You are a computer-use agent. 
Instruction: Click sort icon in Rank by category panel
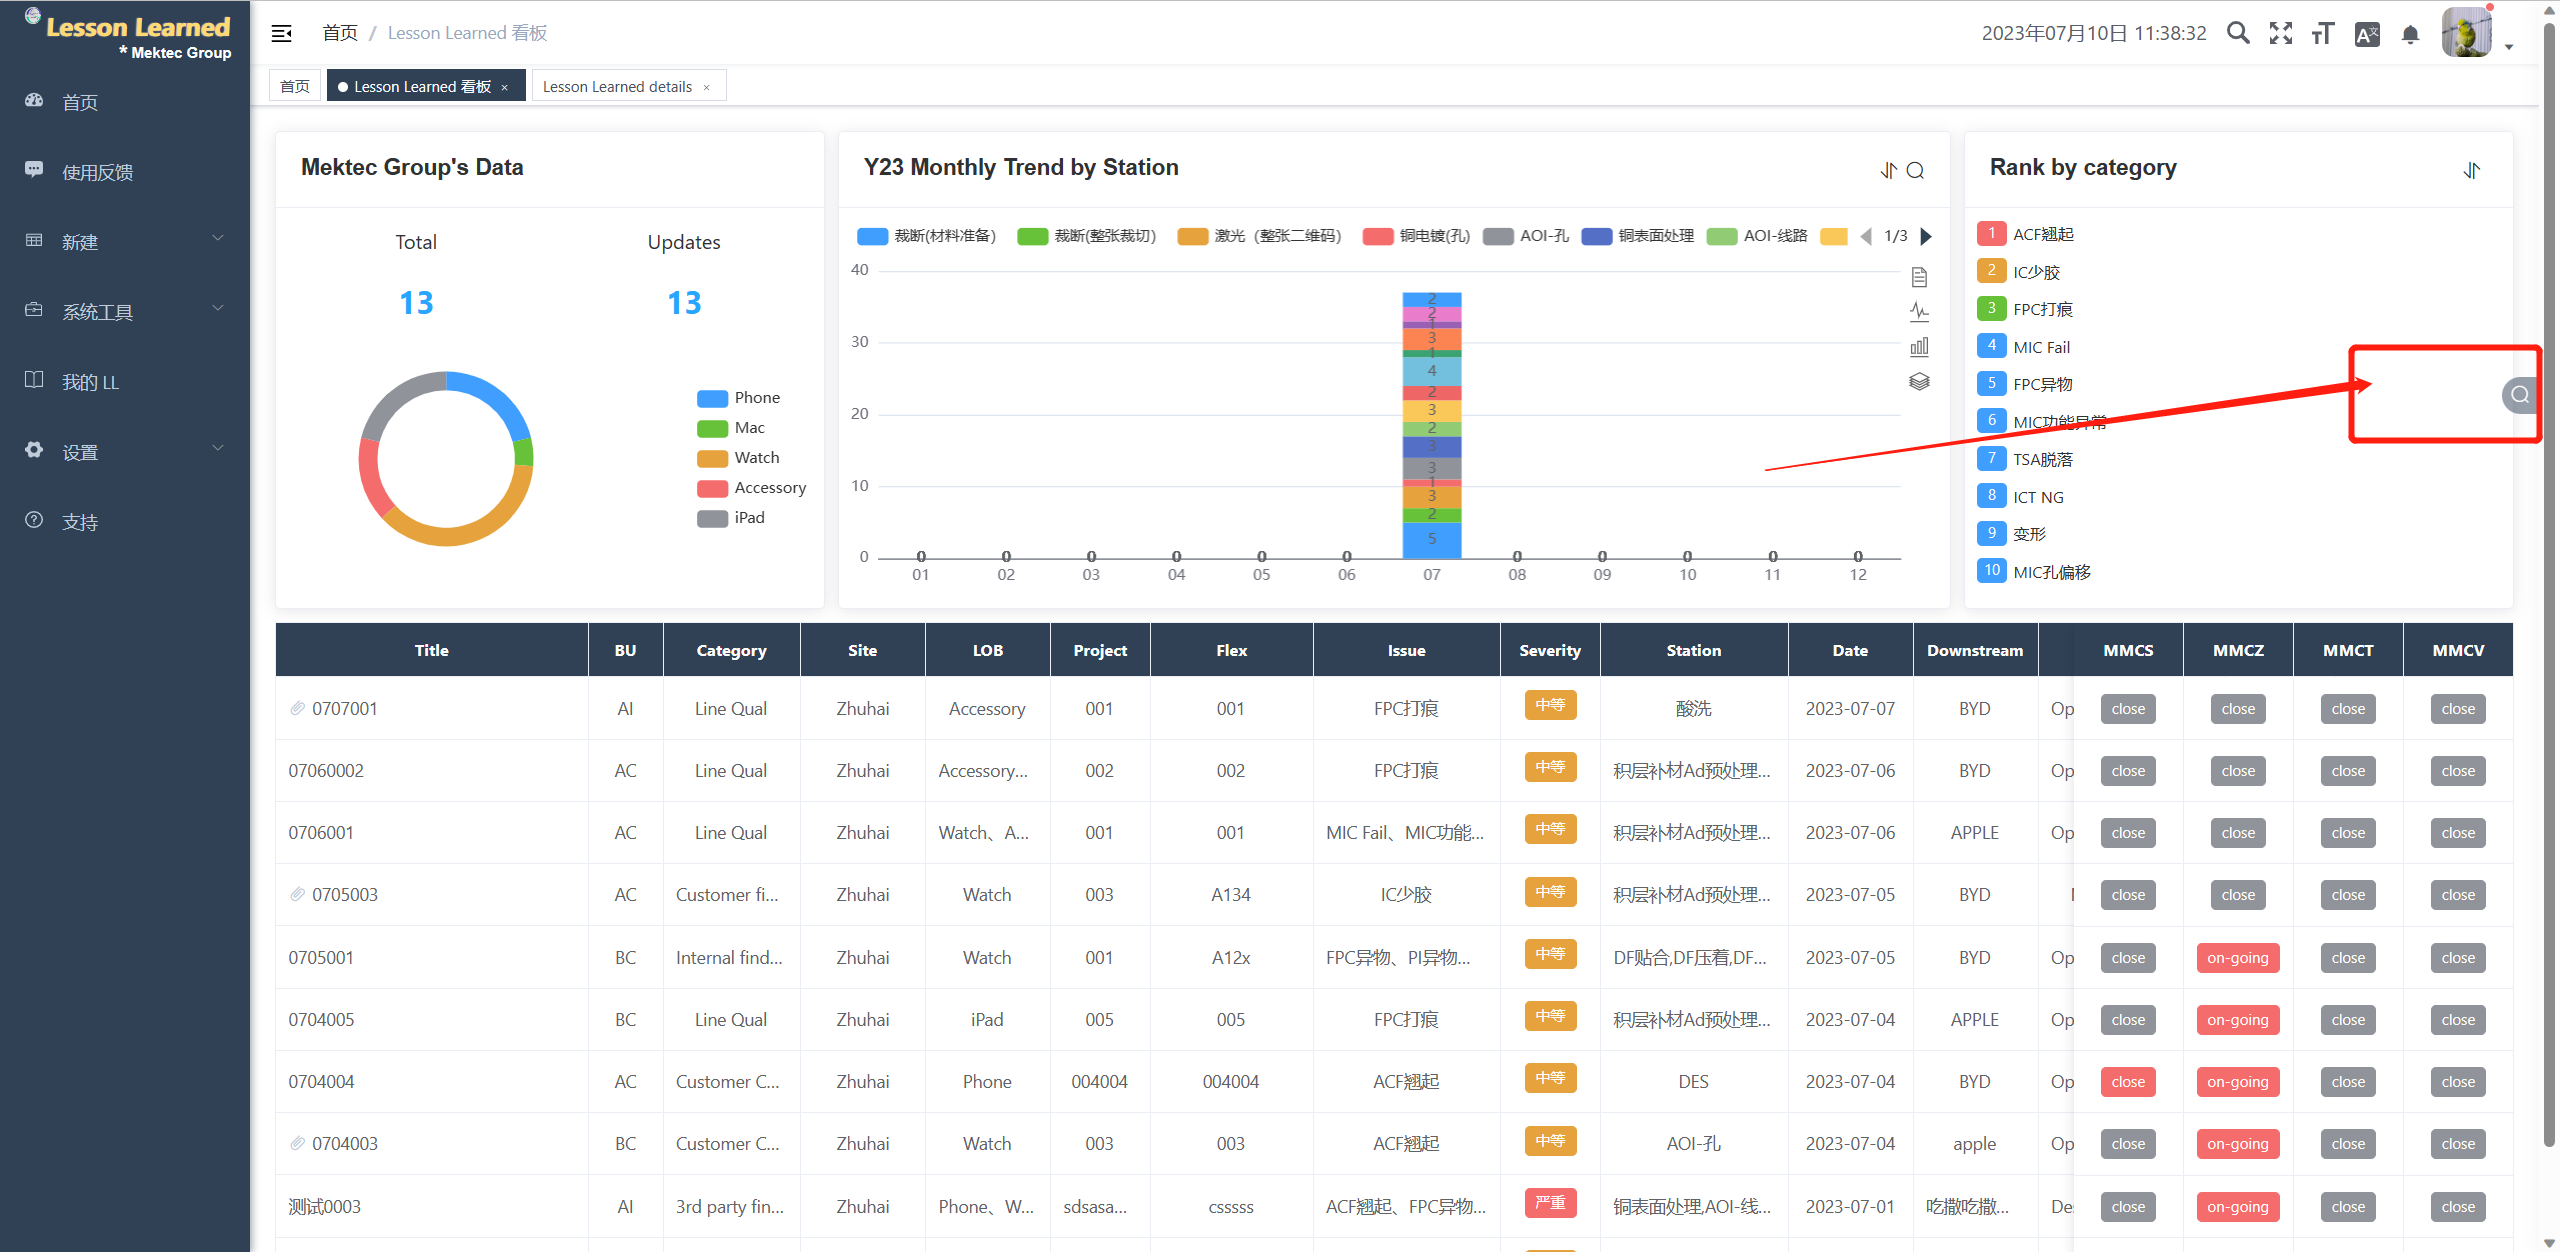[x=2471, y=170]
